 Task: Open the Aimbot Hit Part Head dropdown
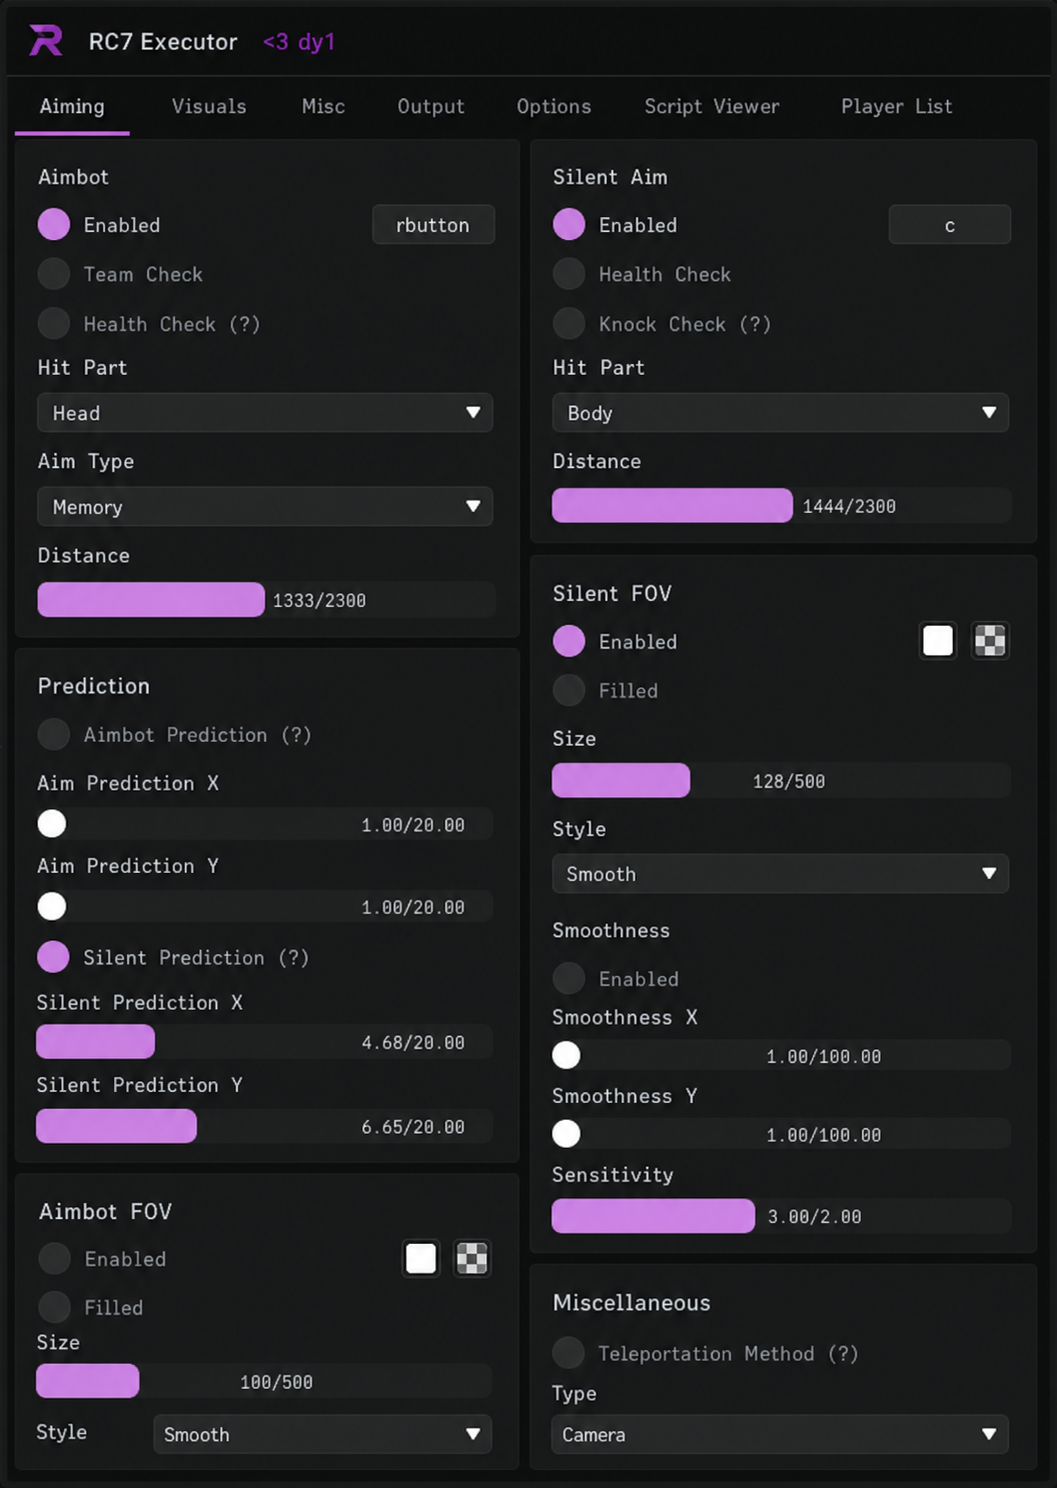(265, 413)
